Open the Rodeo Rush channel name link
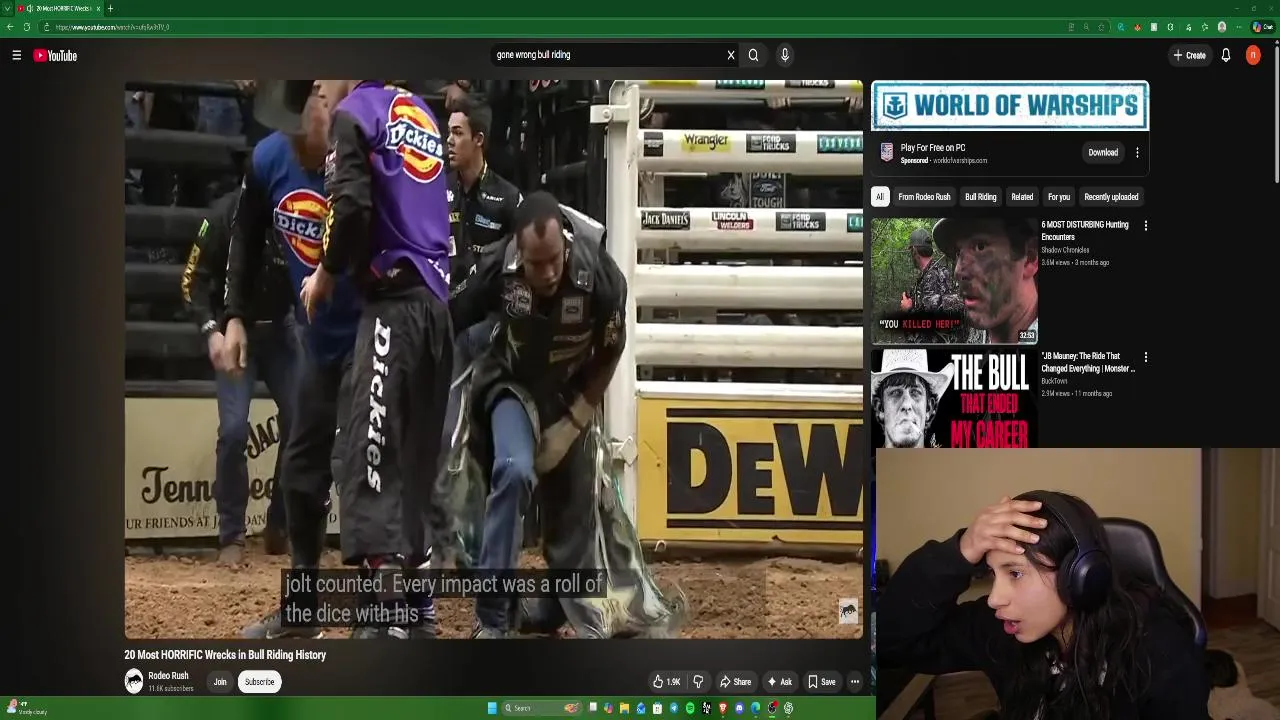Image resolution: width=1280 pixels, height=720 pixels. [x=168, y=676]
